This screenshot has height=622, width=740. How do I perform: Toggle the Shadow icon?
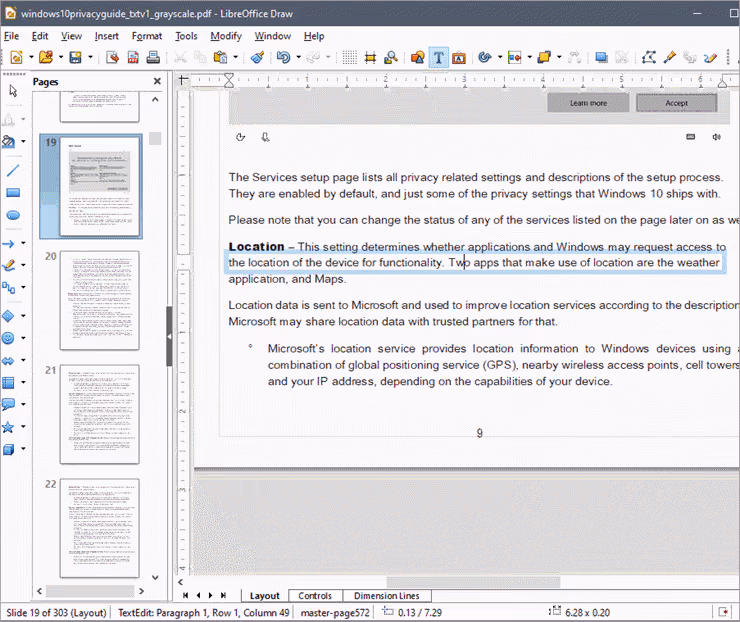click(601, 58)
